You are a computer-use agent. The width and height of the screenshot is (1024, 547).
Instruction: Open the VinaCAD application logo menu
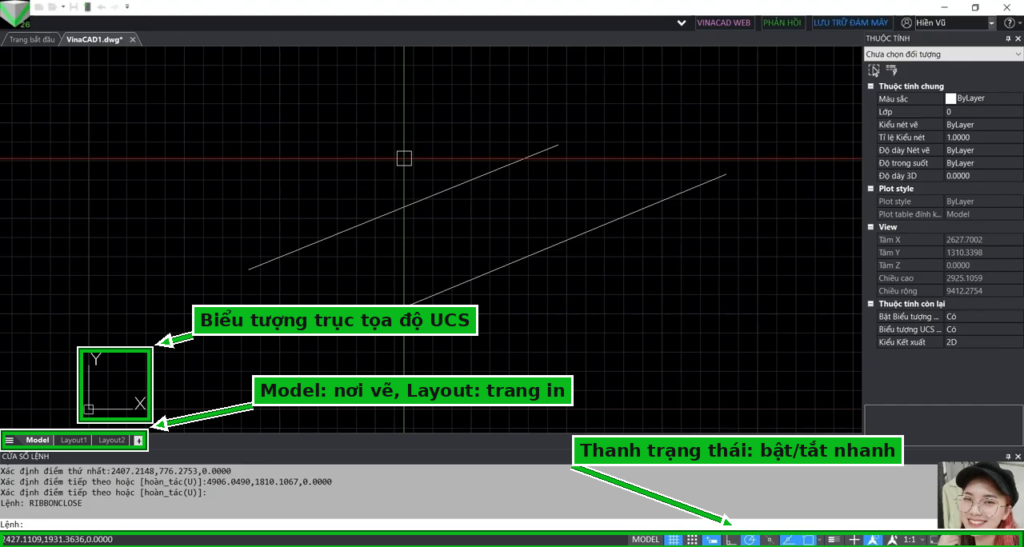pyautogui.click(x=14, y=13)
